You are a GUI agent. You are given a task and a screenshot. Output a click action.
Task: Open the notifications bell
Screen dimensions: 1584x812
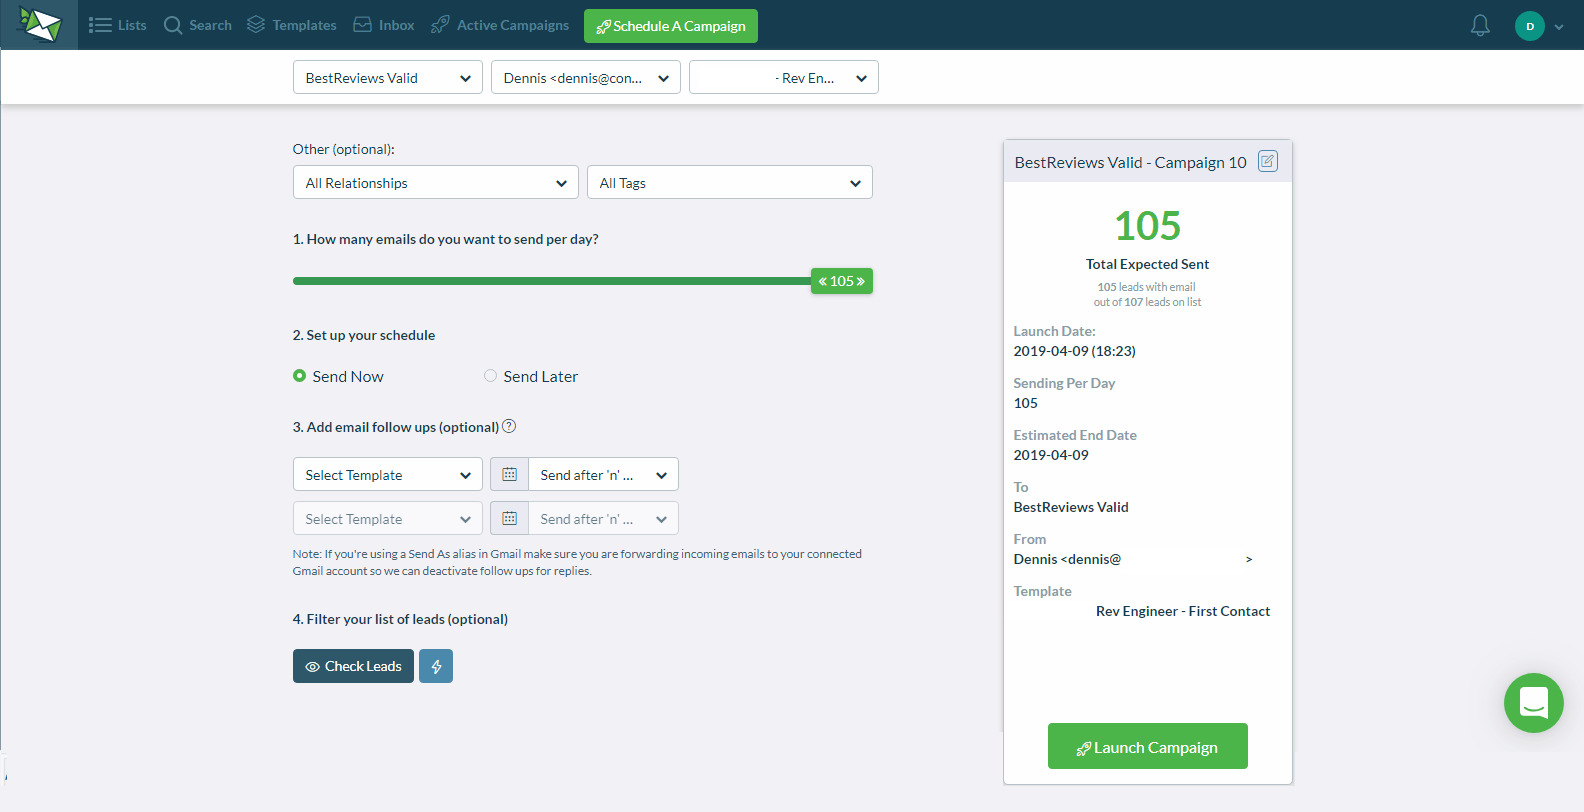click(1480, 25)
